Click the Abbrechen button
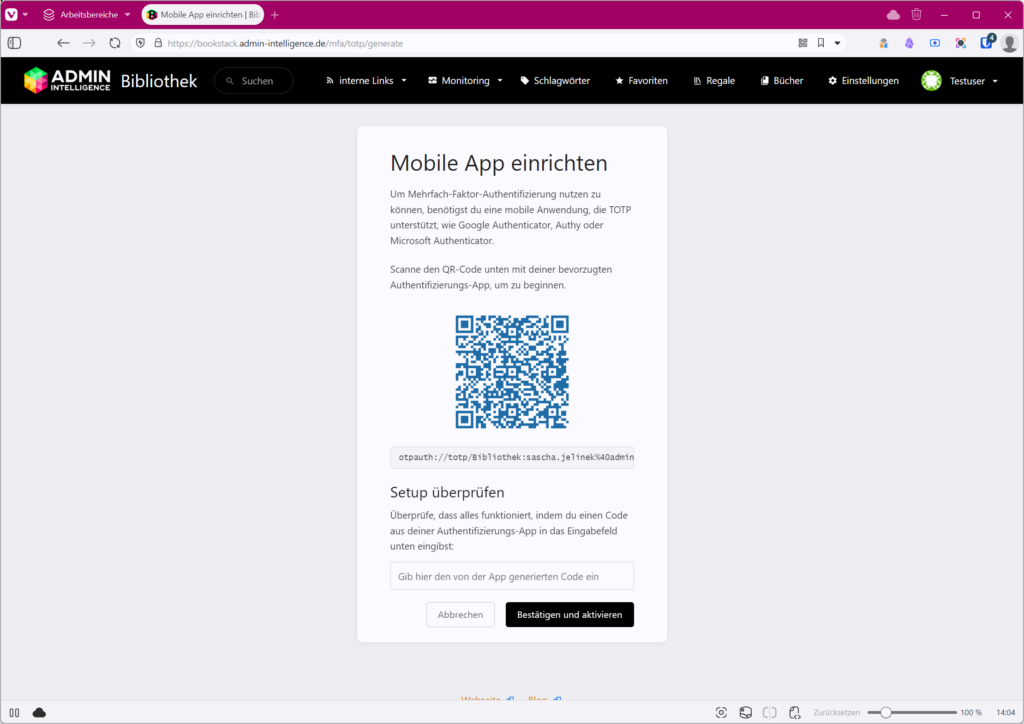Screen dimensions: 1024x724 coord(460,614)
